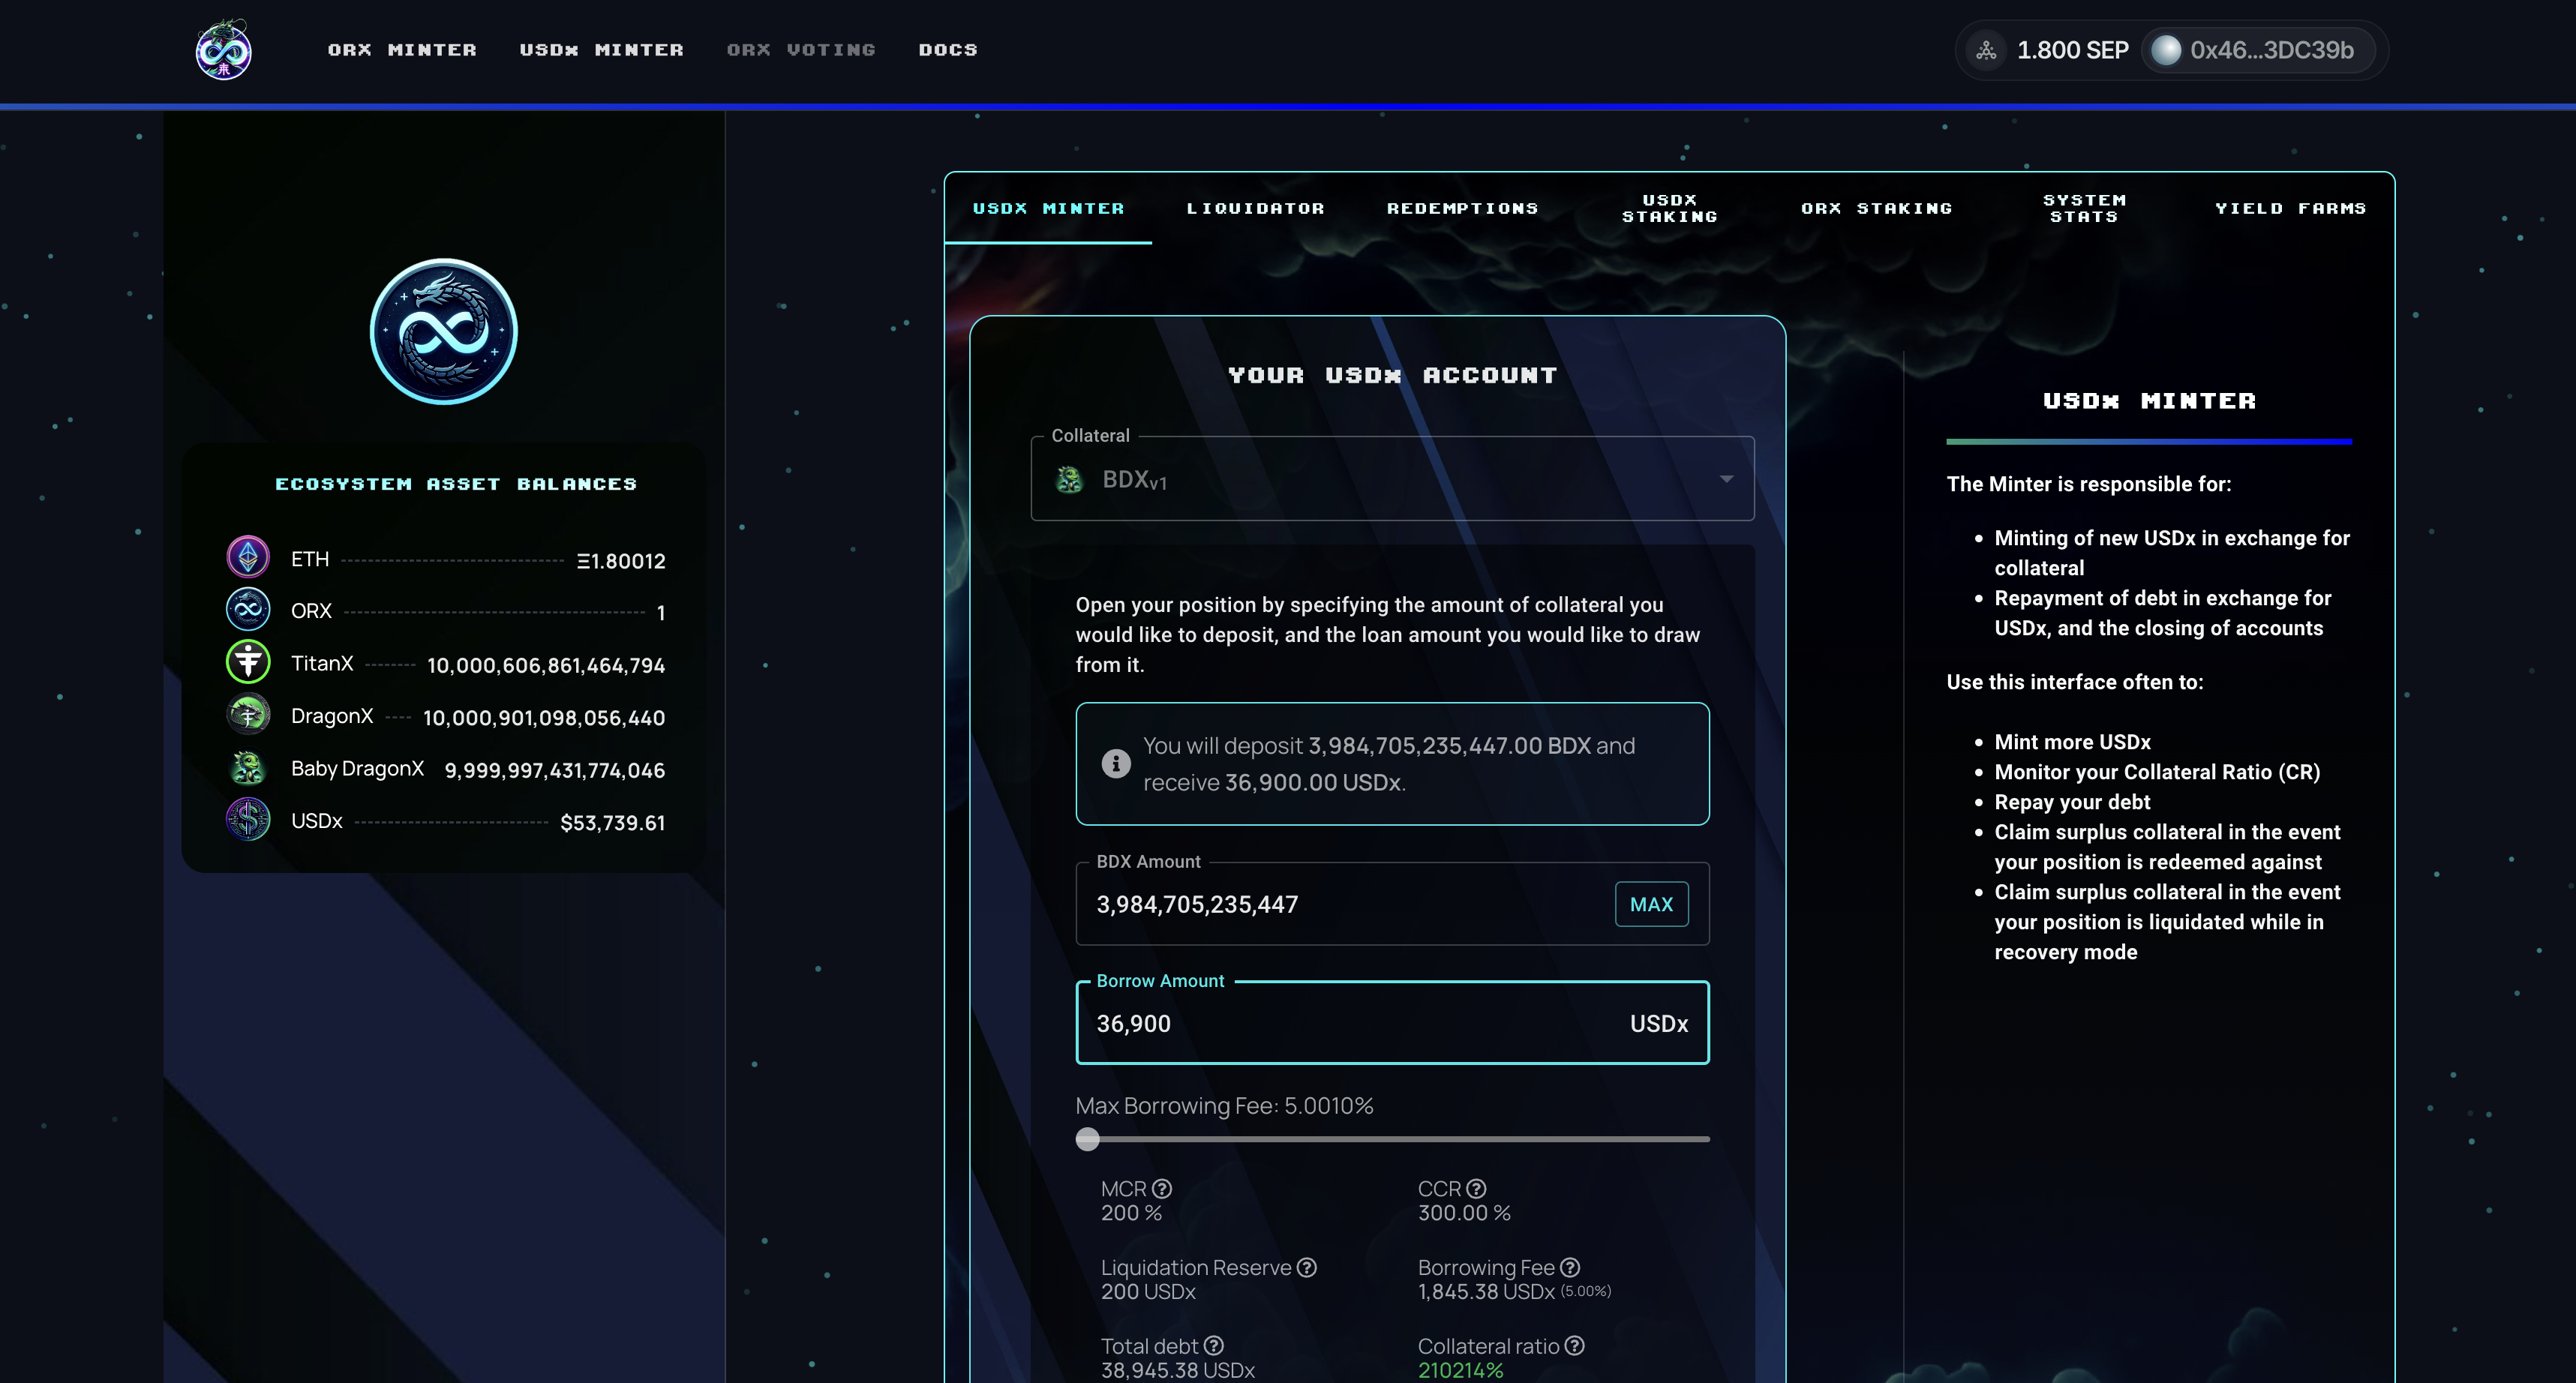This screenshot has height=1383, width=2576.
Task: Click the ORX dragon logo in header
Action: click(x=223, y=50)
